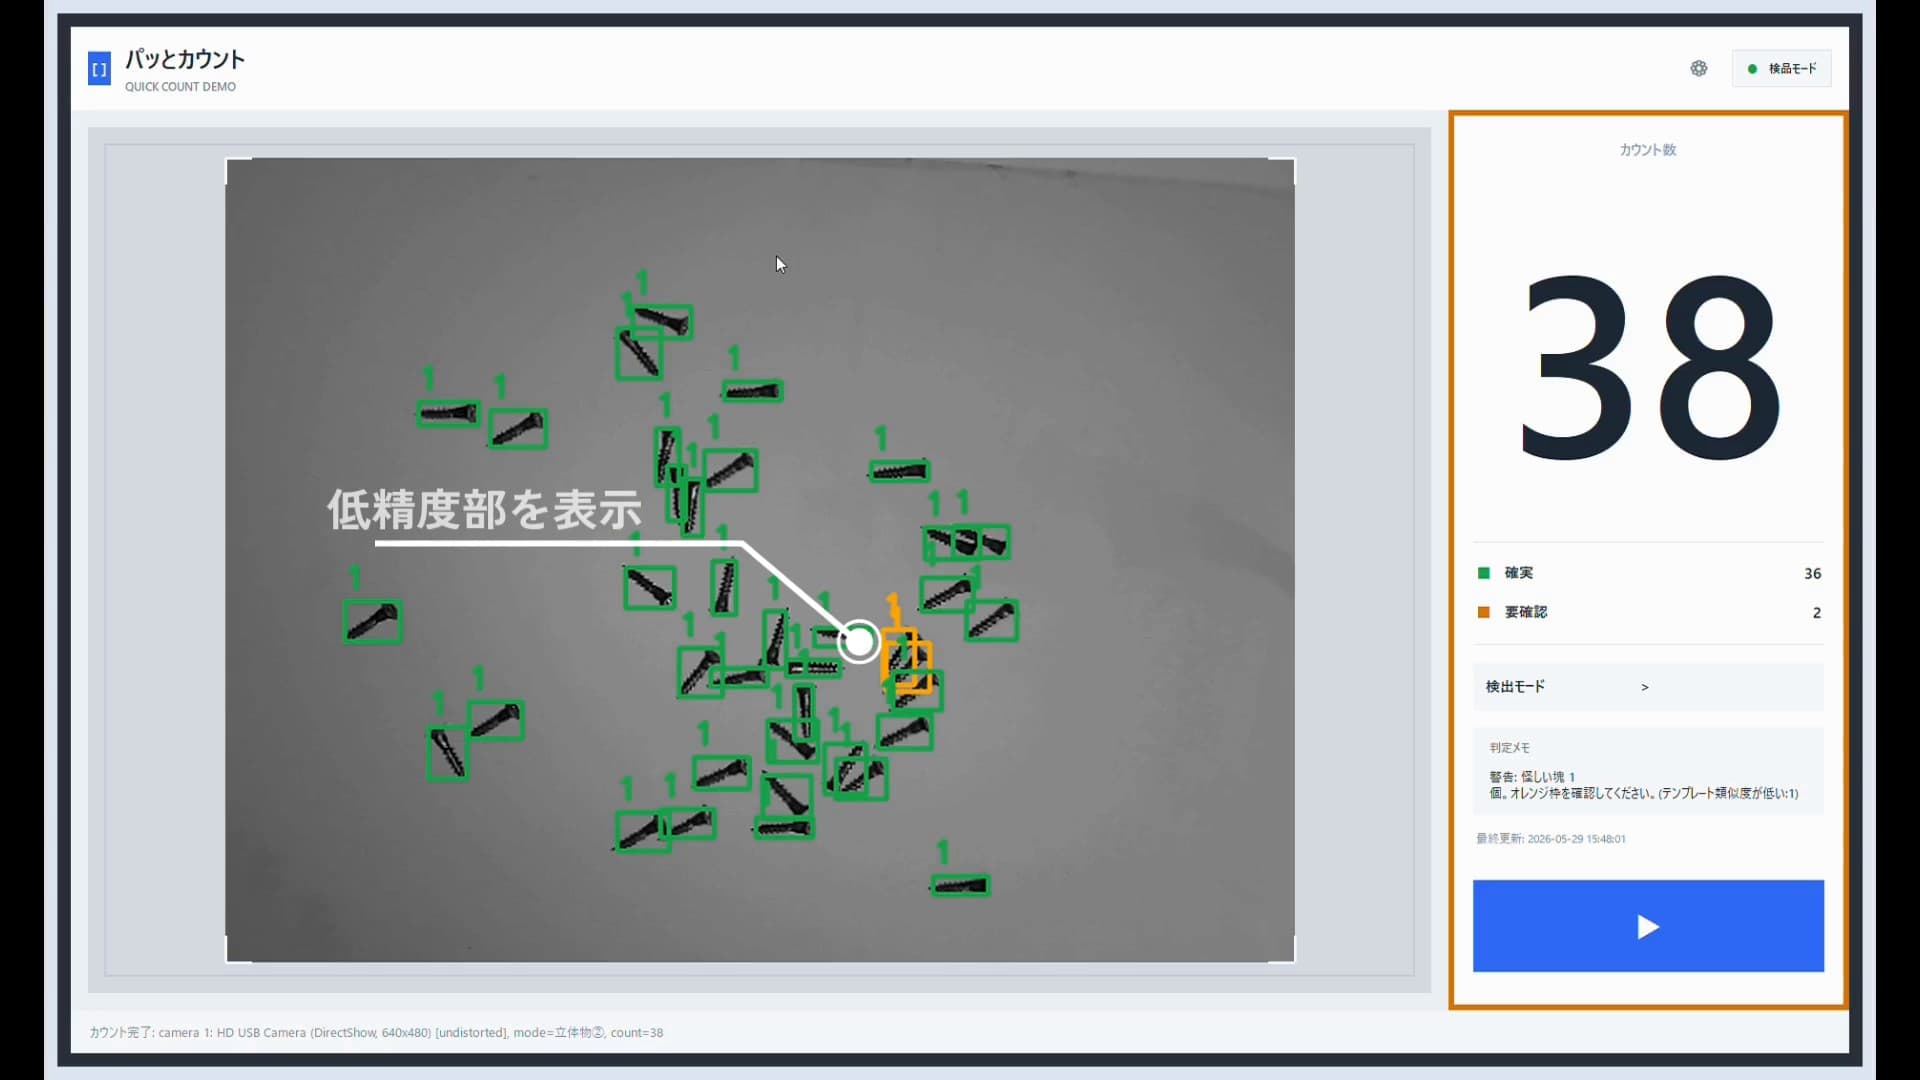Image resolution: width=1920 pixels, height=1080 pixels.
Task: Expand the 検出モード row
Action: coord(1648,687)
